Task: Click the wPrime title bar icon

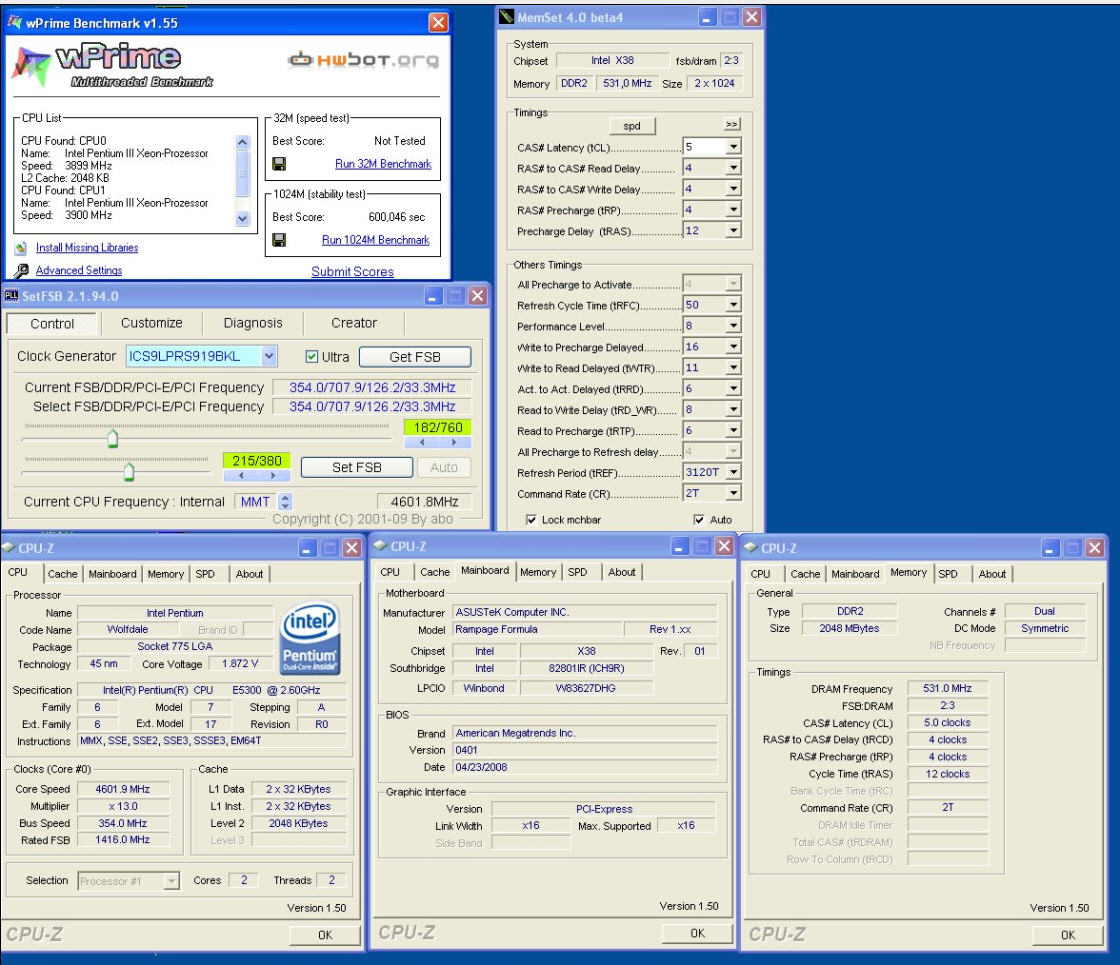Action: pyautogui.click(x=14, y=22)
